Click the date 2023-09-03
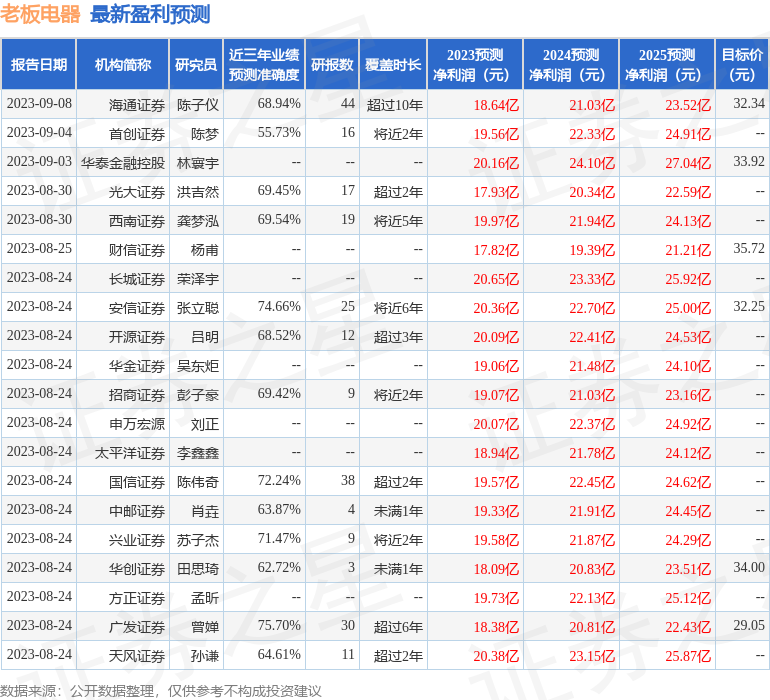The height and width of the screenshot is (700, 770). tap(39, 161)
